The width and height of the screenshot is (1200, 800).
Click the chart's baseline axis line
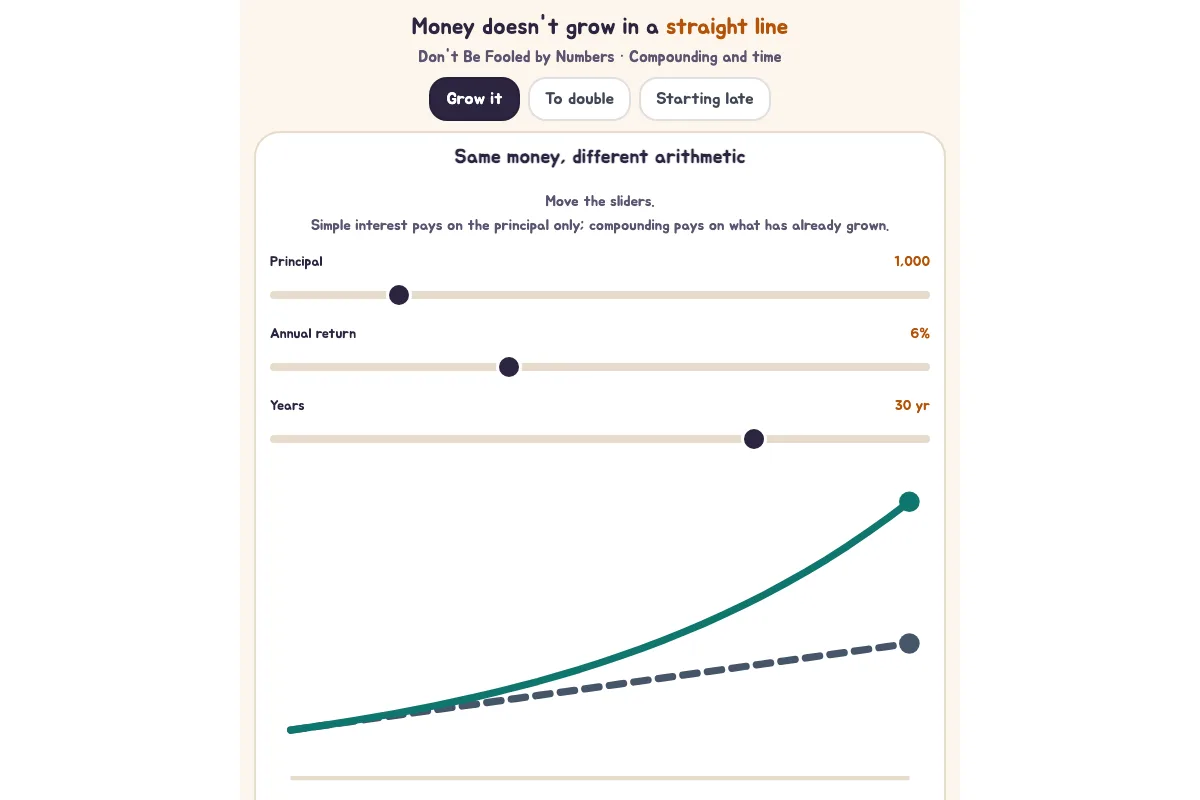600,777
